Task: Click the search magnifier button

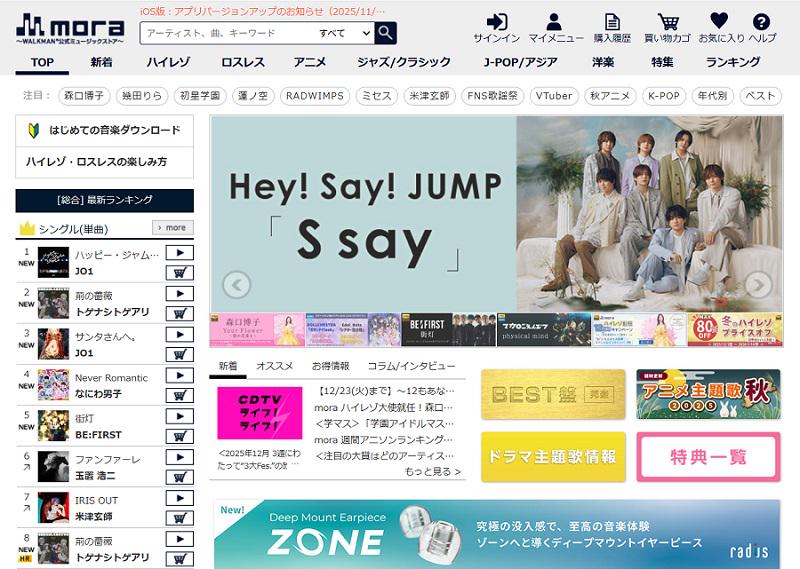Action: (385, 33)
